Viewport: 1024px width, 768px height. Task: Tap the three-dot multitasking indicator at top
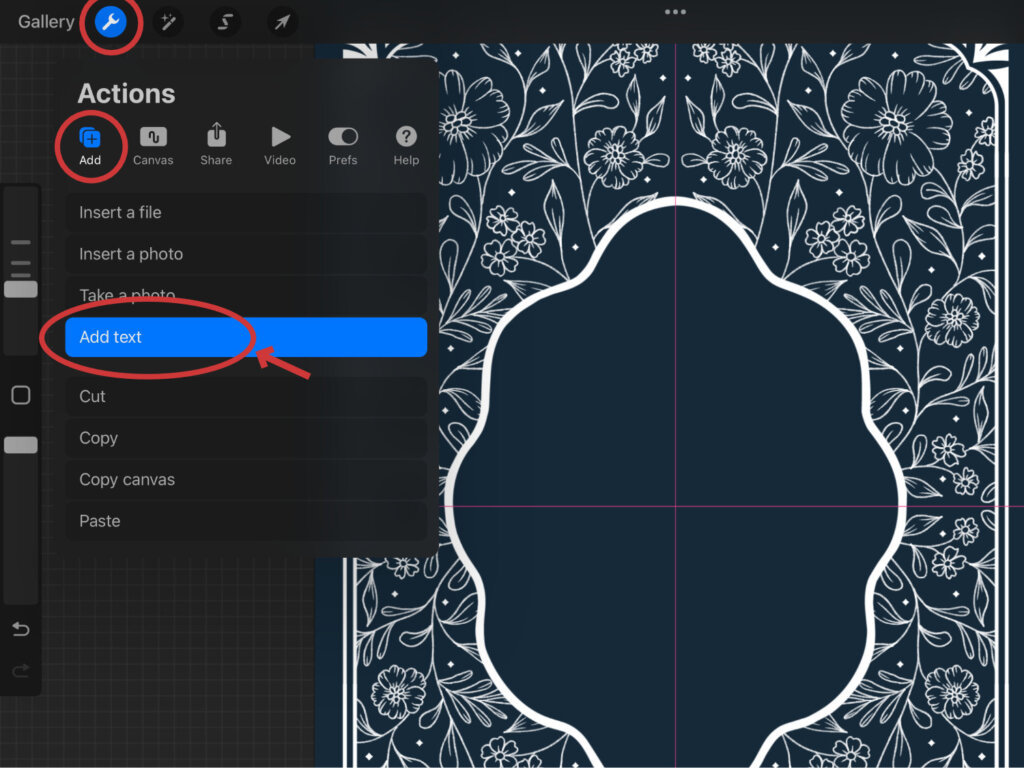[675, 12]
